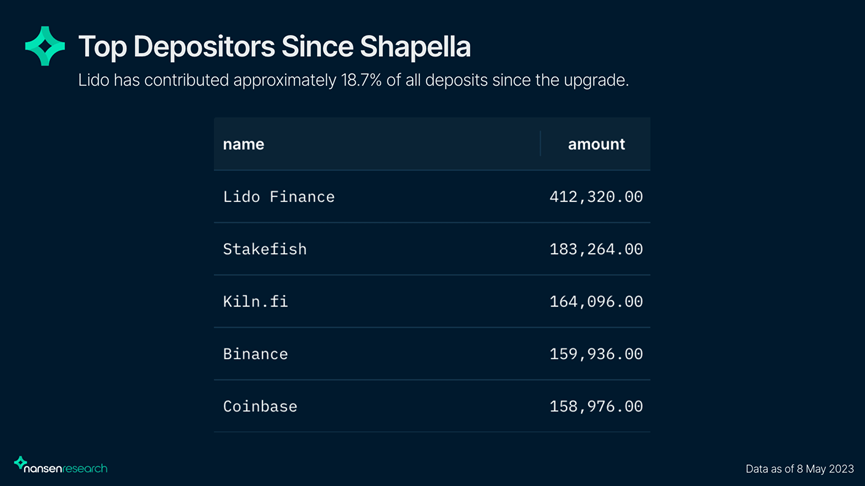
Task: Click the 'name' column header
Action: point(243,144)
